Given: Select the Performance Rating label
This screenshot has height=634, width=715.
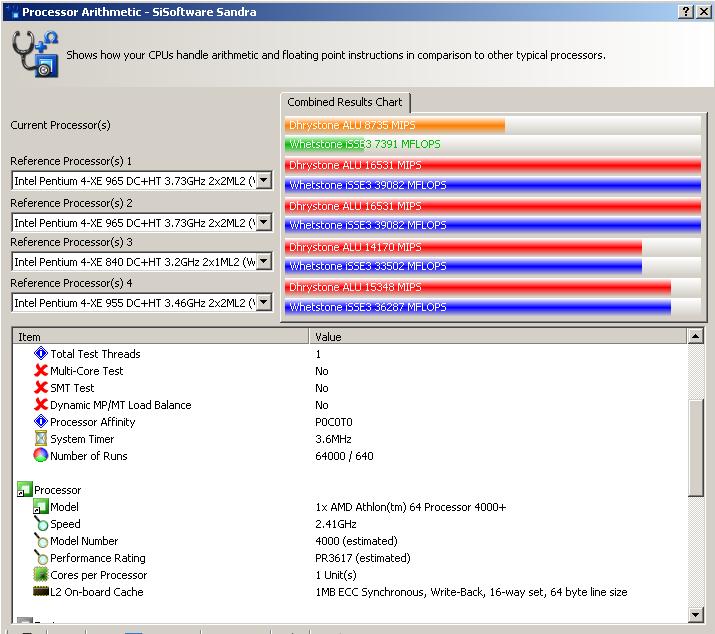Looking at the screenshot, I should [x=98, y=558].
